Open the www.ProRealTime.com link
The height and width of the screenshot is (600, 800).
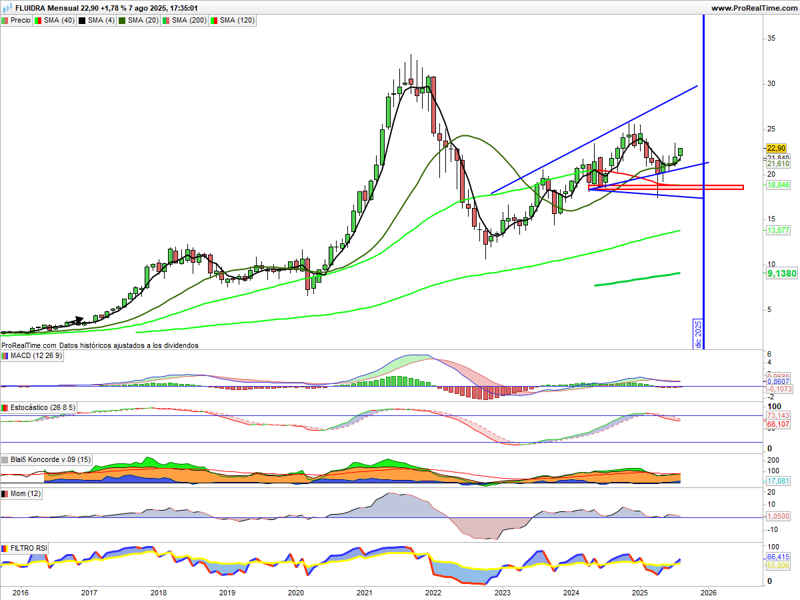tap(754, 8)
